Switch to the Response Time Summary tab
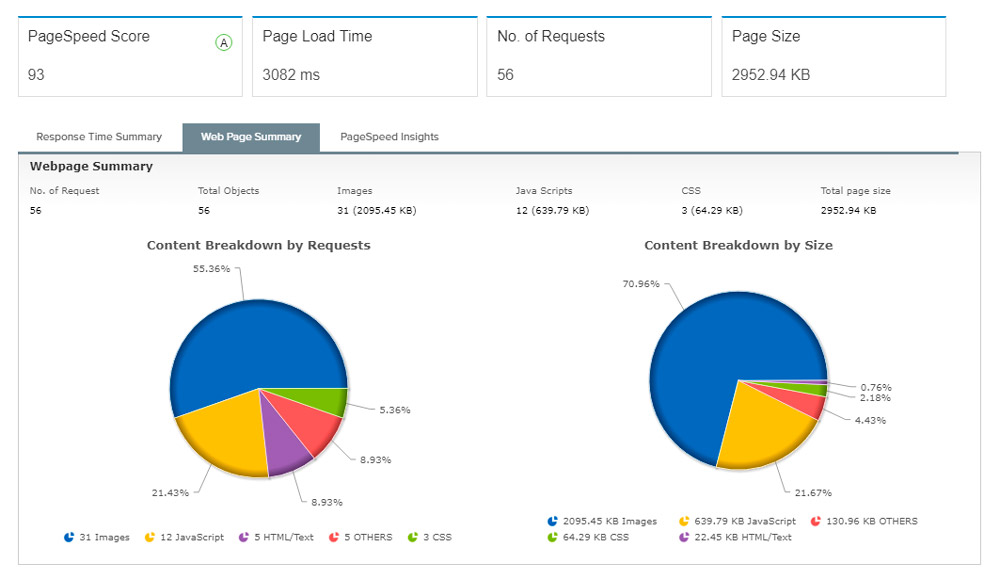 tap(99, 137)
